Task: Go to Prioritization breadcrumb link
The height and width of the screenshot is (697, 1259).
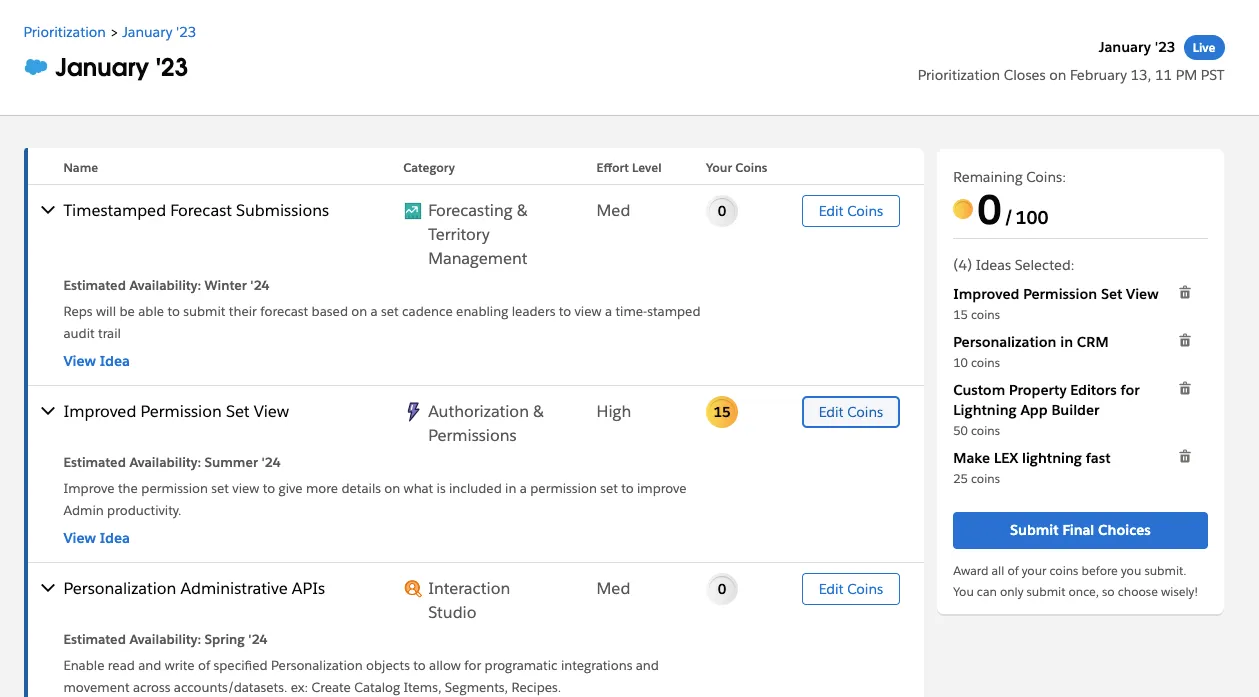Action: tap(65, 32)
